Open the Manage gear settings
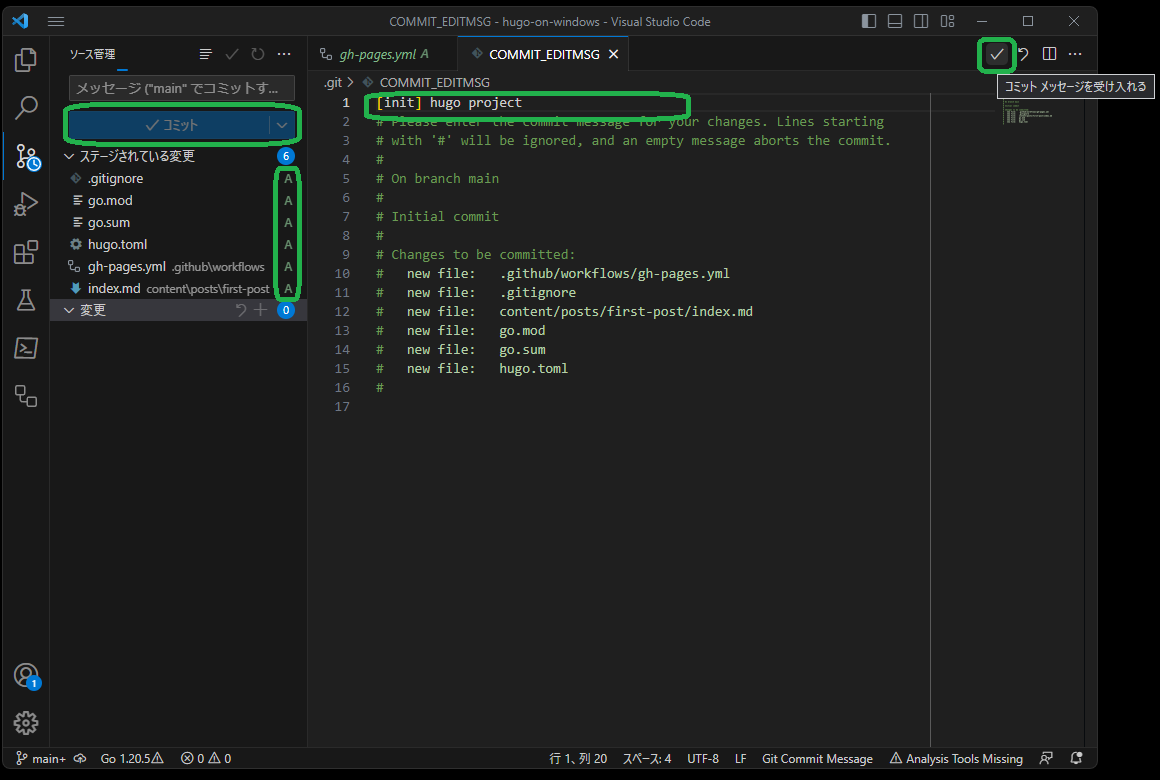The width and height of the screenshot is (1160, 780). [26, 722]
